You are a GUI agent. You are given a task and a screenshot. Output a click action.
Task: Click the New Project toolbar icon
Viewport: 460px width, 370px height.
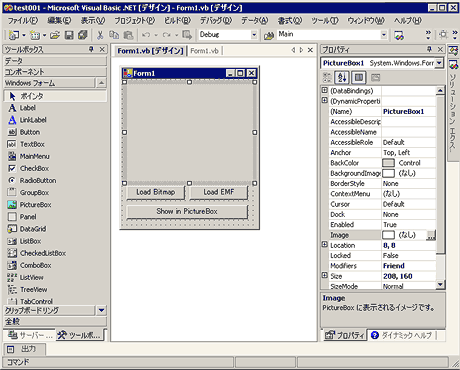(14, 35)
